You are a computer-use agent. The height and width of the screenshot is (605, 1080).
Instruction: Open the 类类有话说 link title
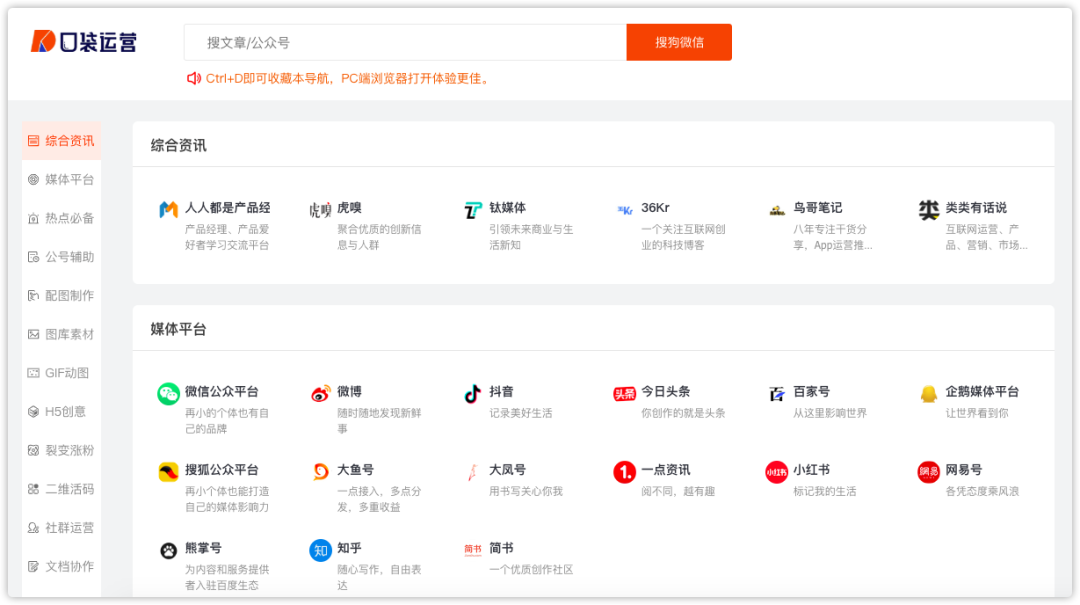pos(976,207)
